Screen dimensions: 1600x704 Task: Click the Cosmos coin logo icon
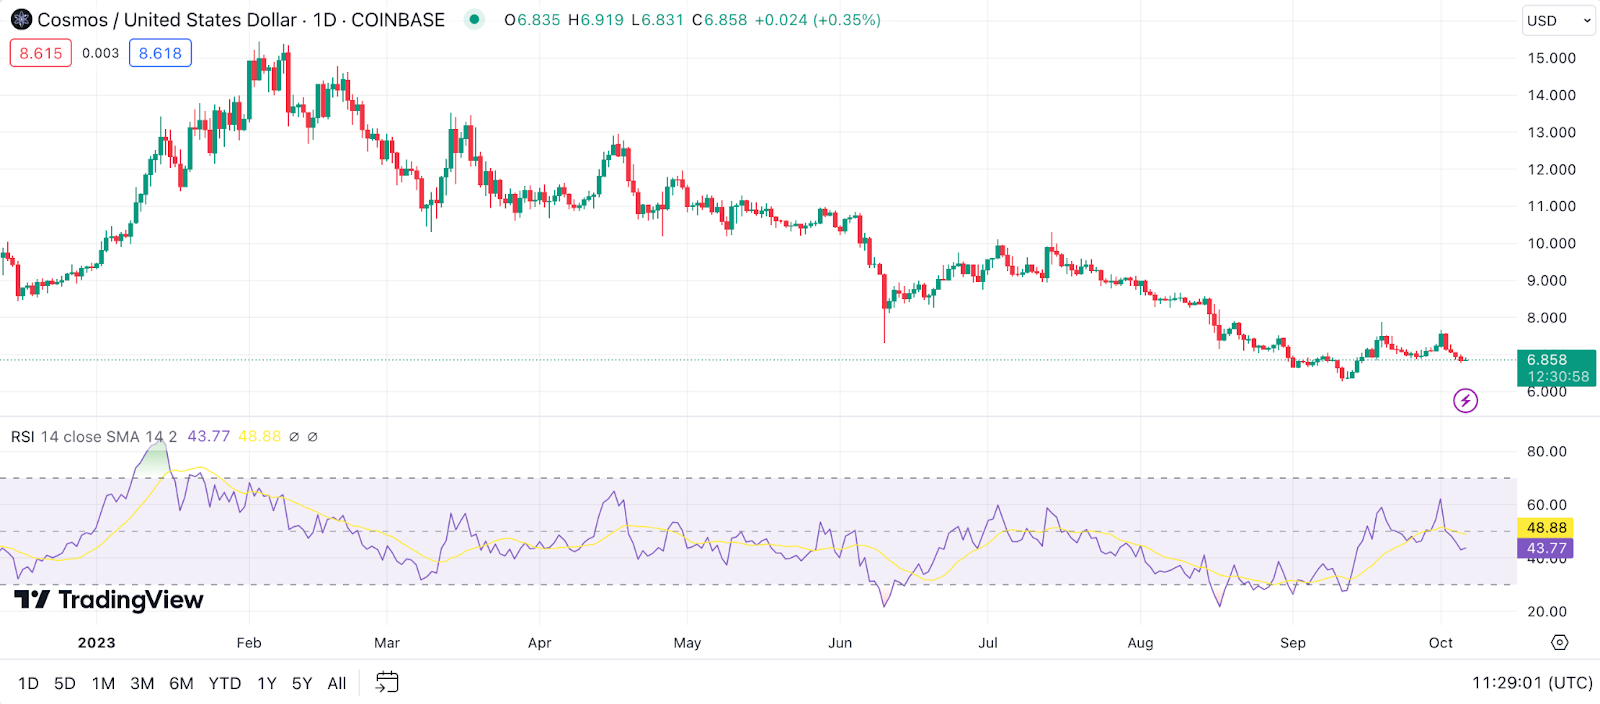coord(21,19)
